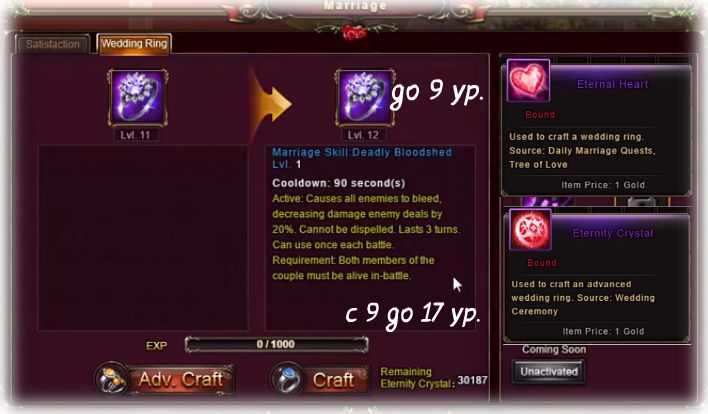Click the Adv. Craft button
The image size is (708, 414).
coord(181,379)
